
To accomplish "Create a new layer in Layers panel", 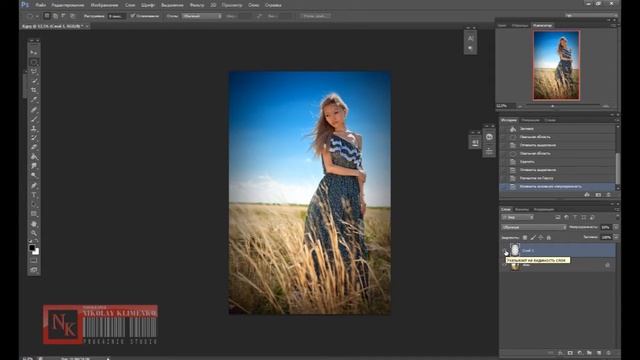I will tap(599, 353).
